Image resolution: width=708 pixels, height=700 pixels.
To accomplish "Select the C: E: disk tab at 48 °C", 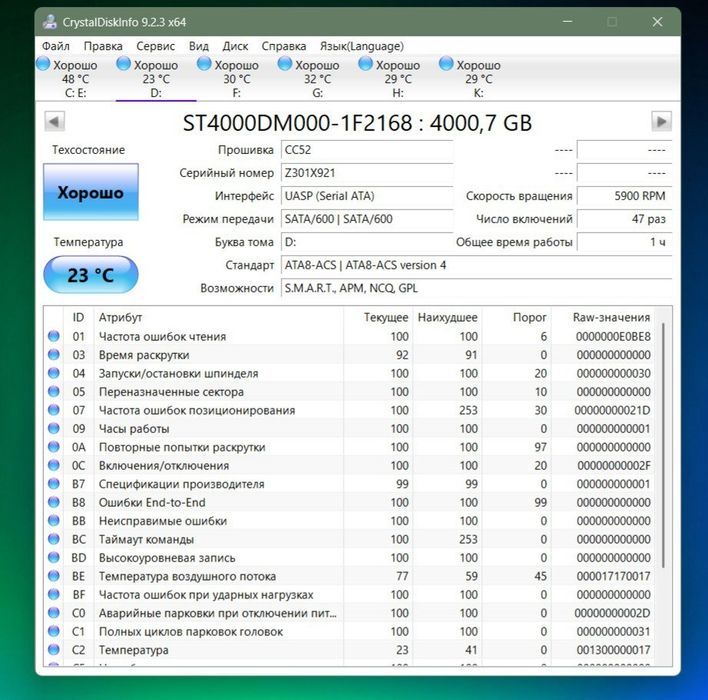I will tap(75, 78).
